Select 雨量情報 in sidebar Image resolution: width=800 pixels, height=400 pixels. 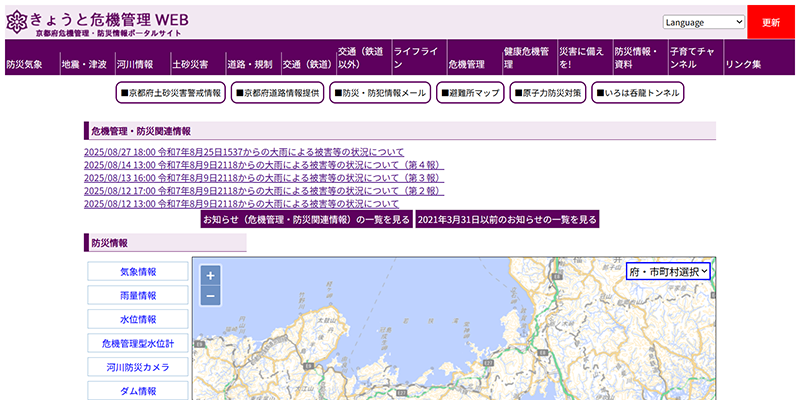138,295
